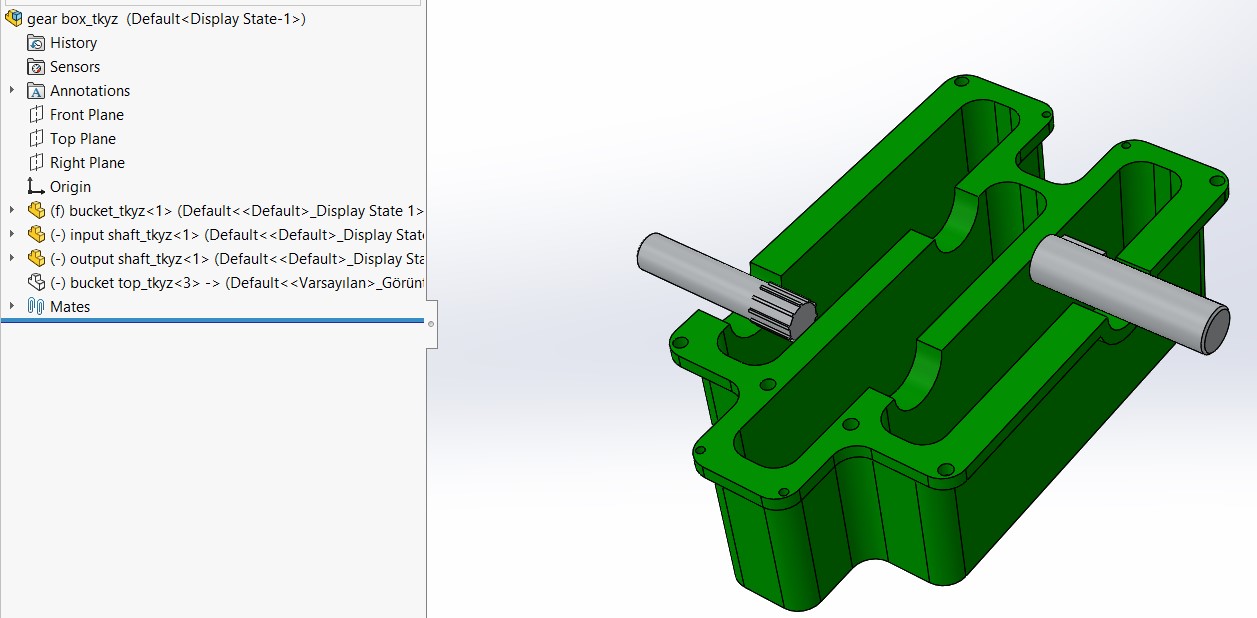Select the Sensors tree item text
Image resolution: width=1257 pixels, height=618 pixels.
tap(75, 67)
